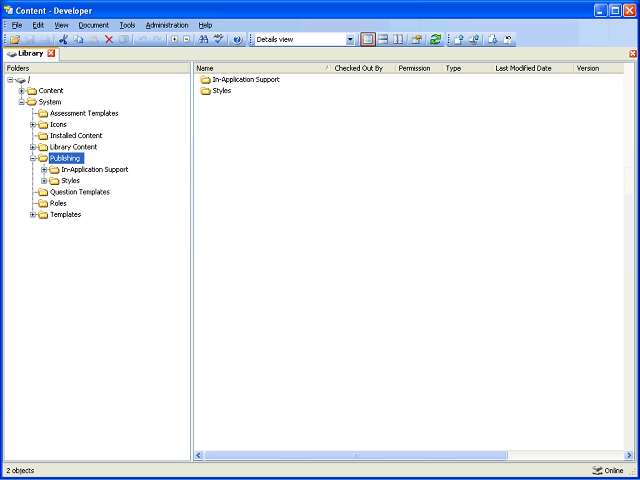640x480 pixels.
Task: Click the Check Out document icon
Action: tap(493, 40)
